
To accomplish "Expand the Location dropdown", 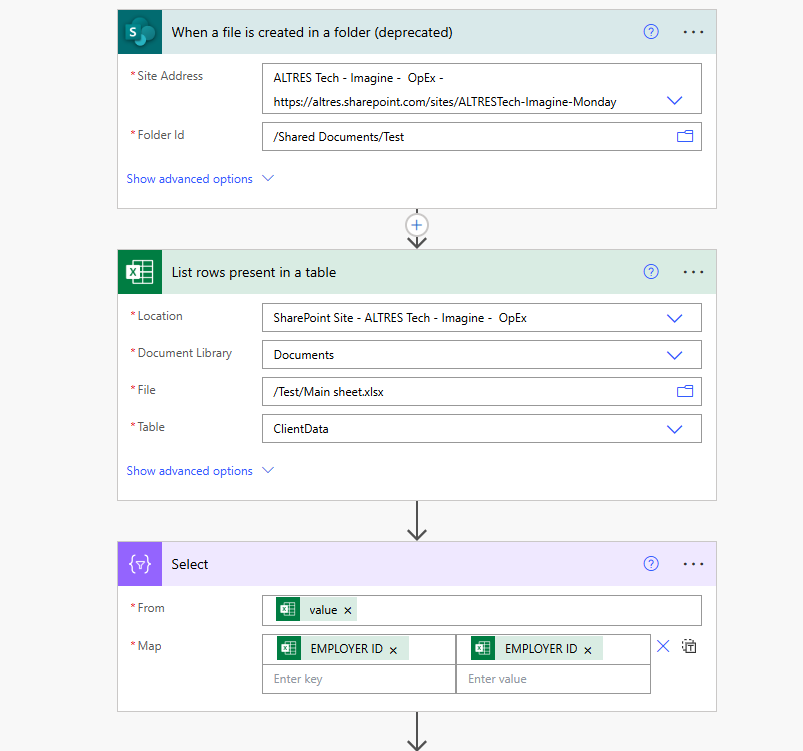I will [674, 318].
